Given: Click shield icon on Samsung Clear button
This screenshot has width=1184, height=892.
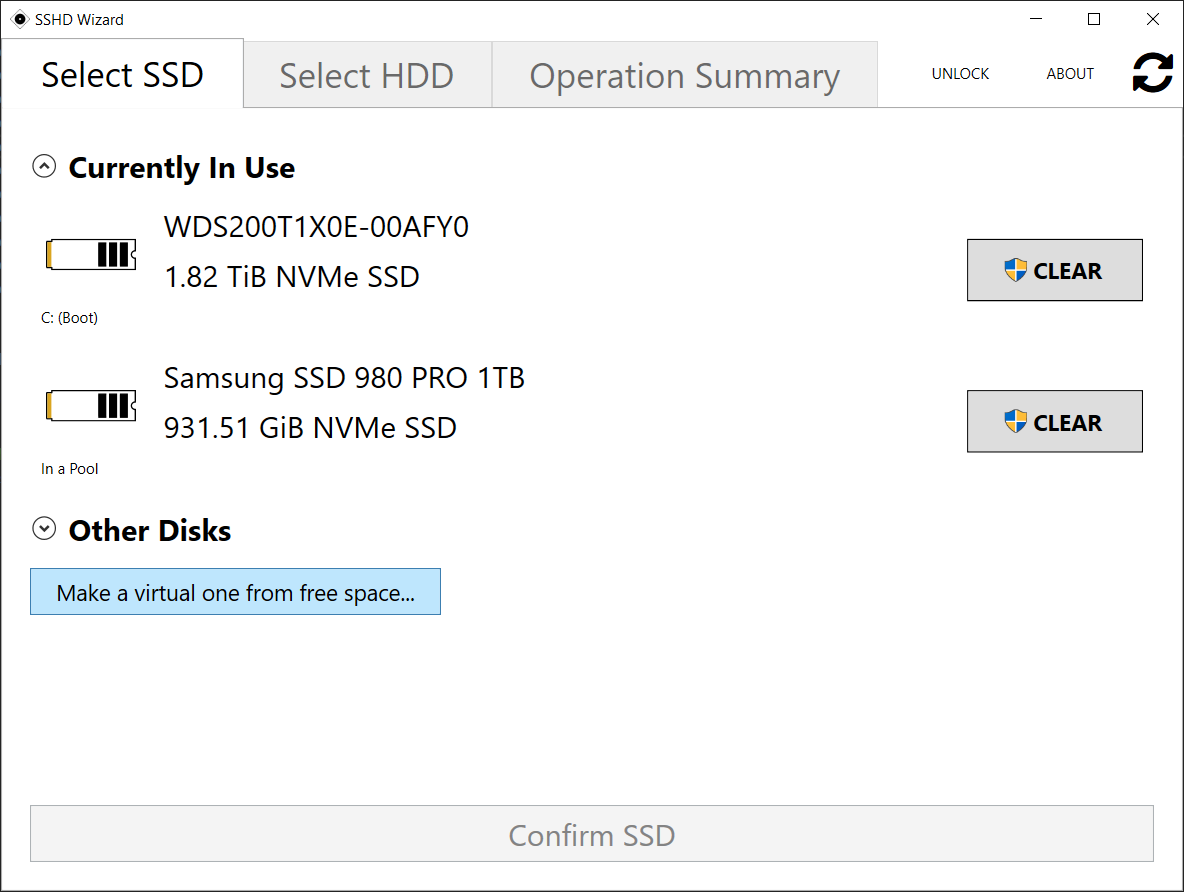Looking at the screenshot, I should pyautogui.click(x=1015, y=422).
